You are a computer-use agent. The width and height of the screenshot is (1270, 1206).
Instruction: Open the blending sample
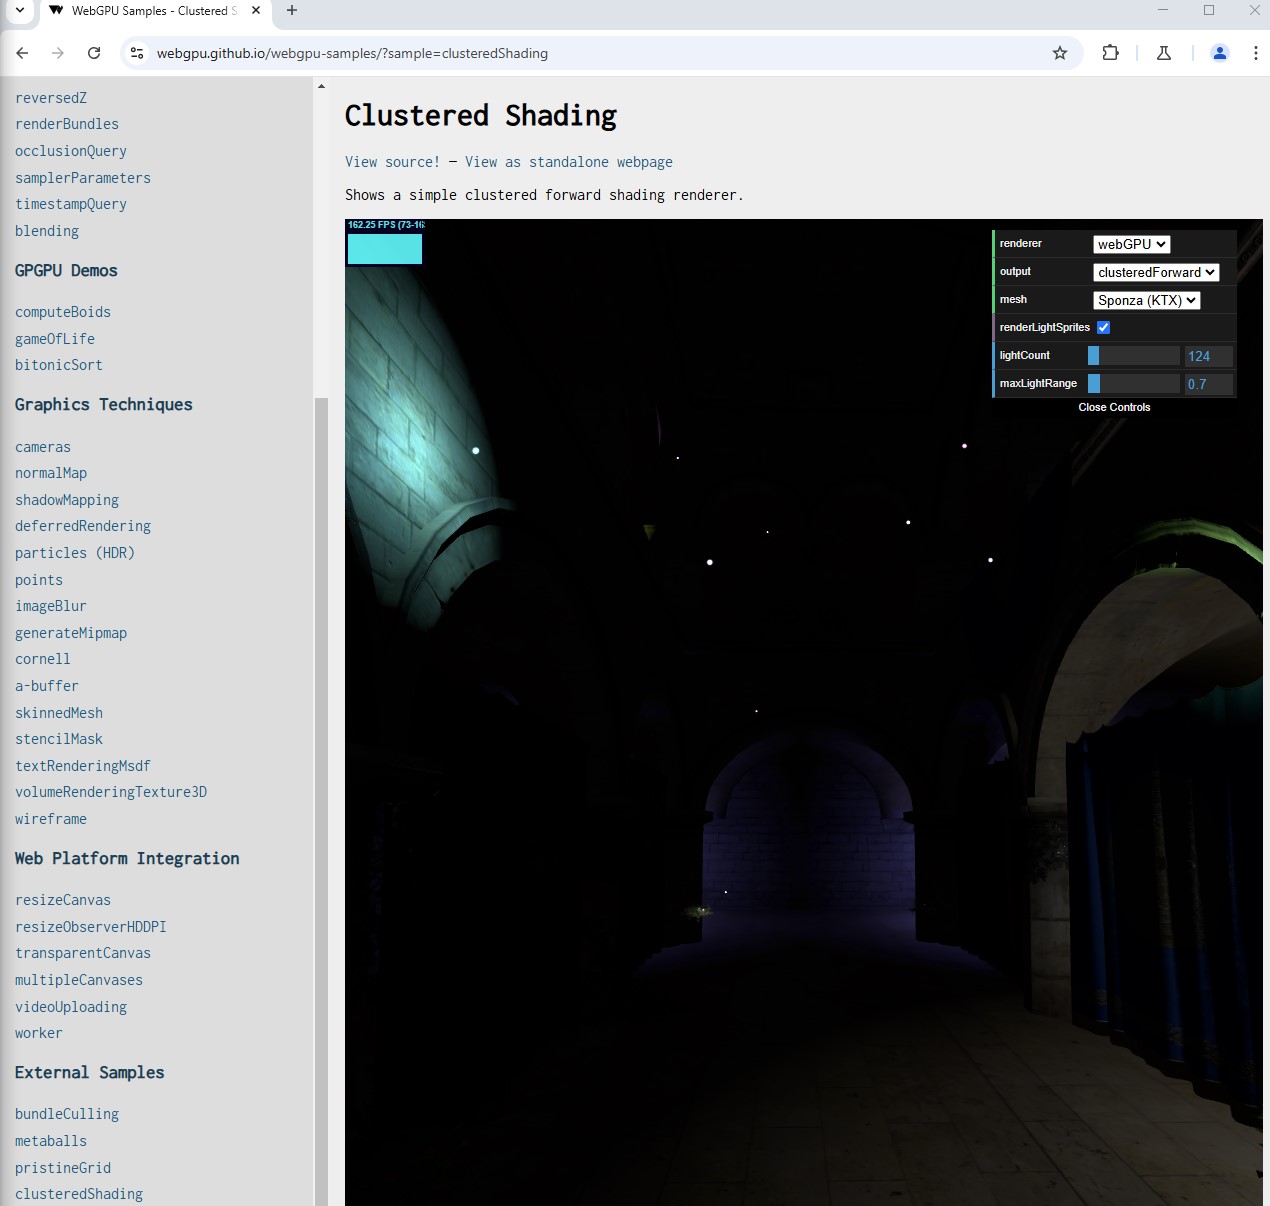point(47,231)
